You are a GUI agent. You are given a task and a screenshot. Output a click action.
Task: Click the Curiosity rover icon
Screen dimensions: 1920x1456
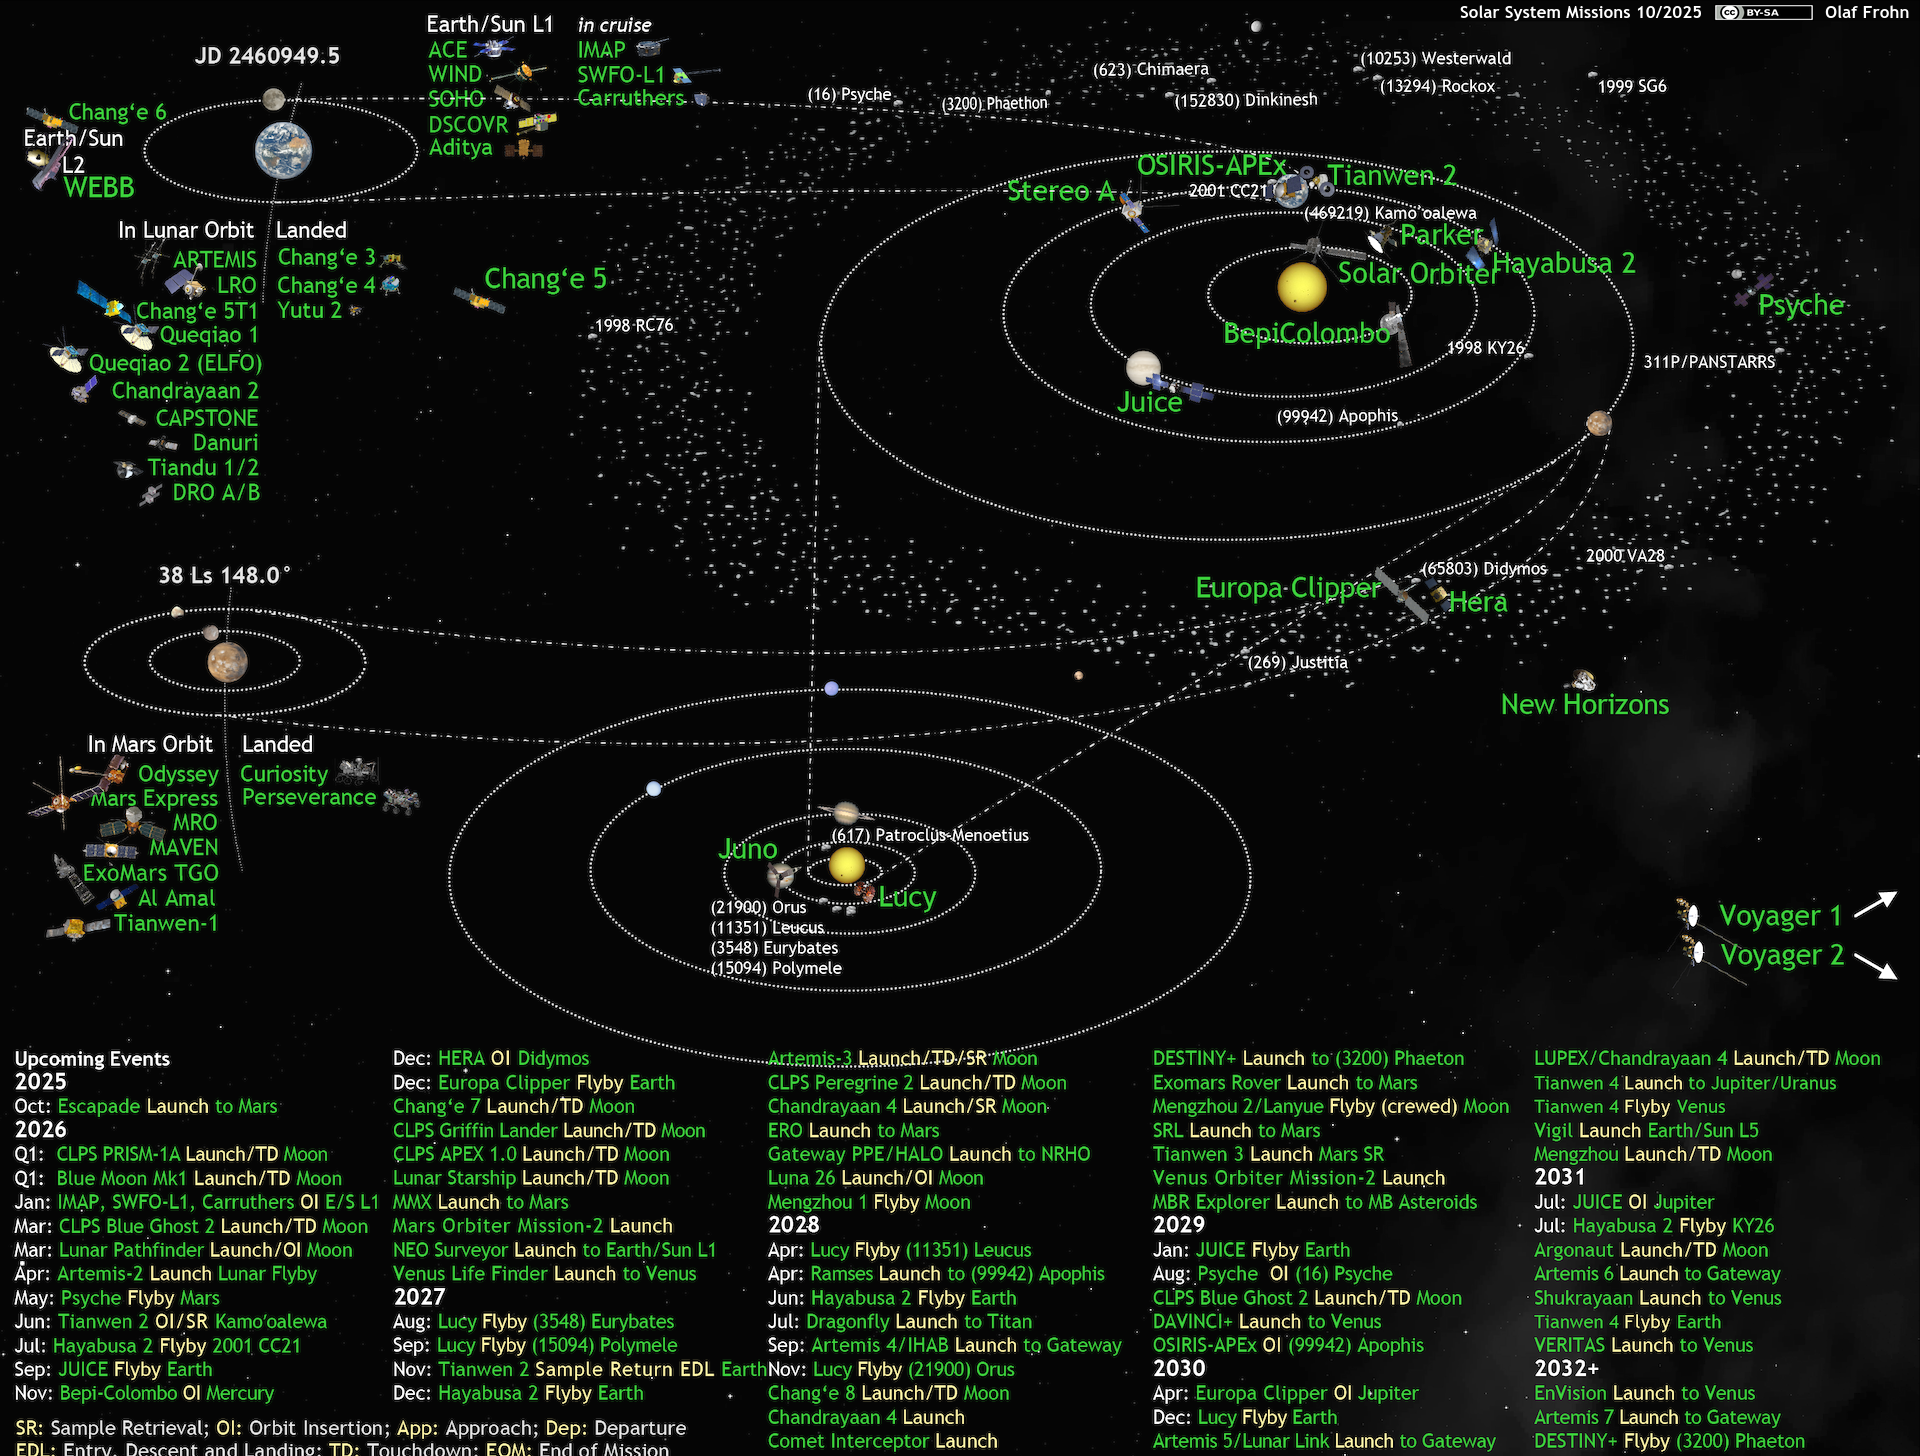pos(357,771)
